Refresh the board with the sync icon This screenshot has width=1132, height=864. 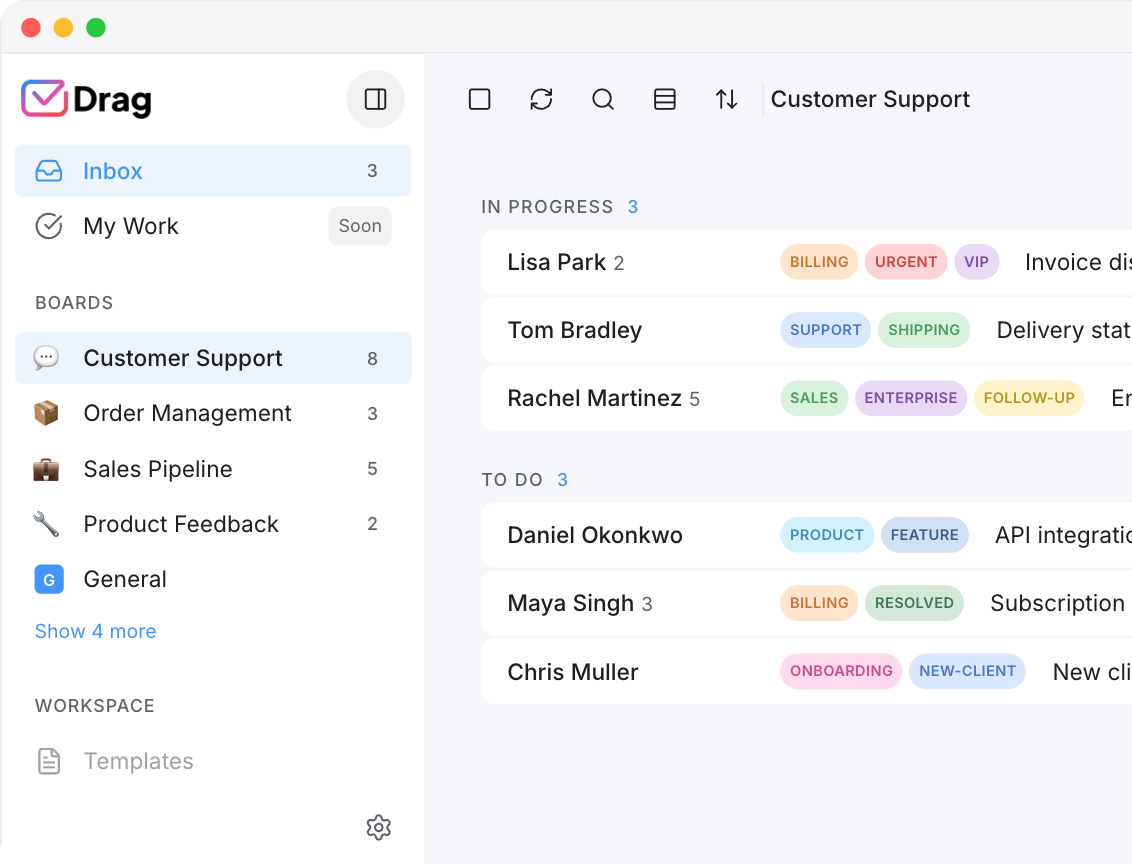[541, 99]
